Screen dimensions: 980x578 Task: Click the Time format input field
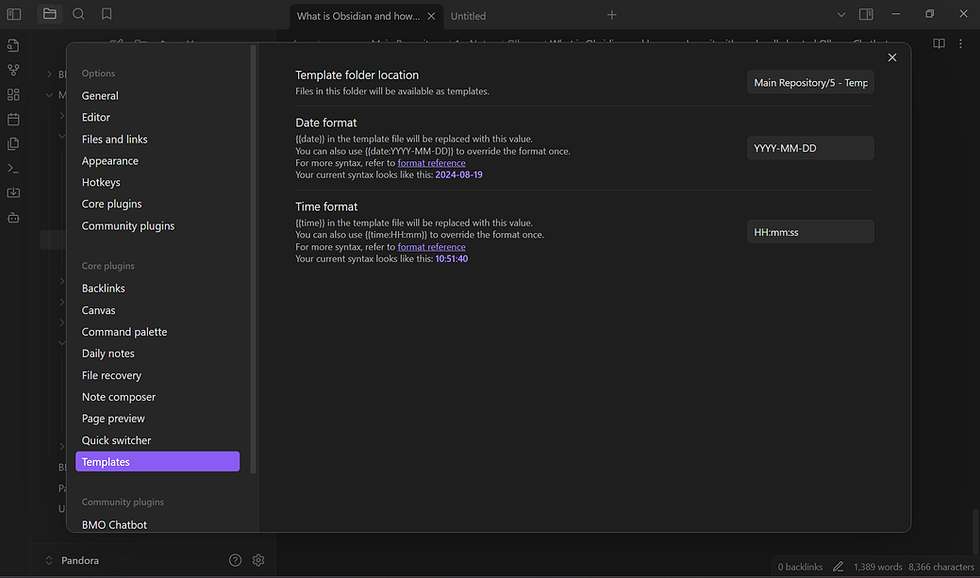(x=811, y=232)
